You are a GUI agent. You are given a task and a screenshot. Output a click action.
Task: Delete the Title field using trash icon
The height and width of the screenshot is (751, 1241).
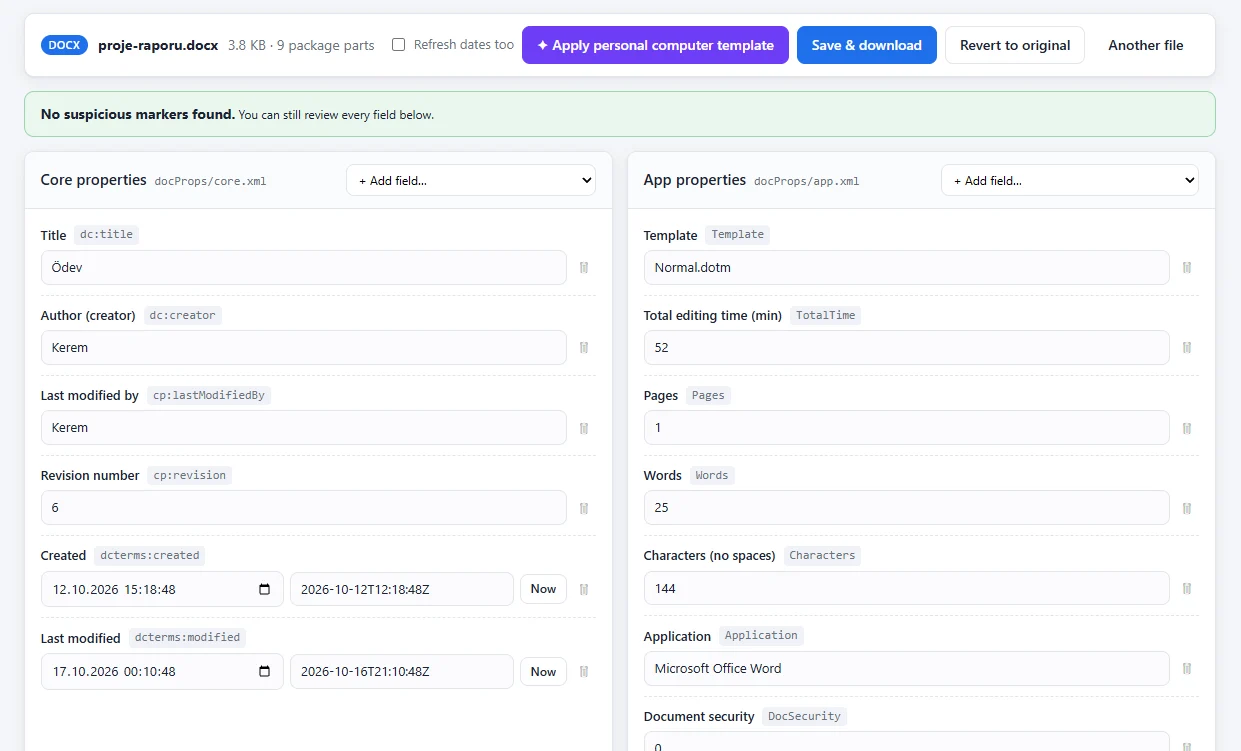[x=584, y=268]
